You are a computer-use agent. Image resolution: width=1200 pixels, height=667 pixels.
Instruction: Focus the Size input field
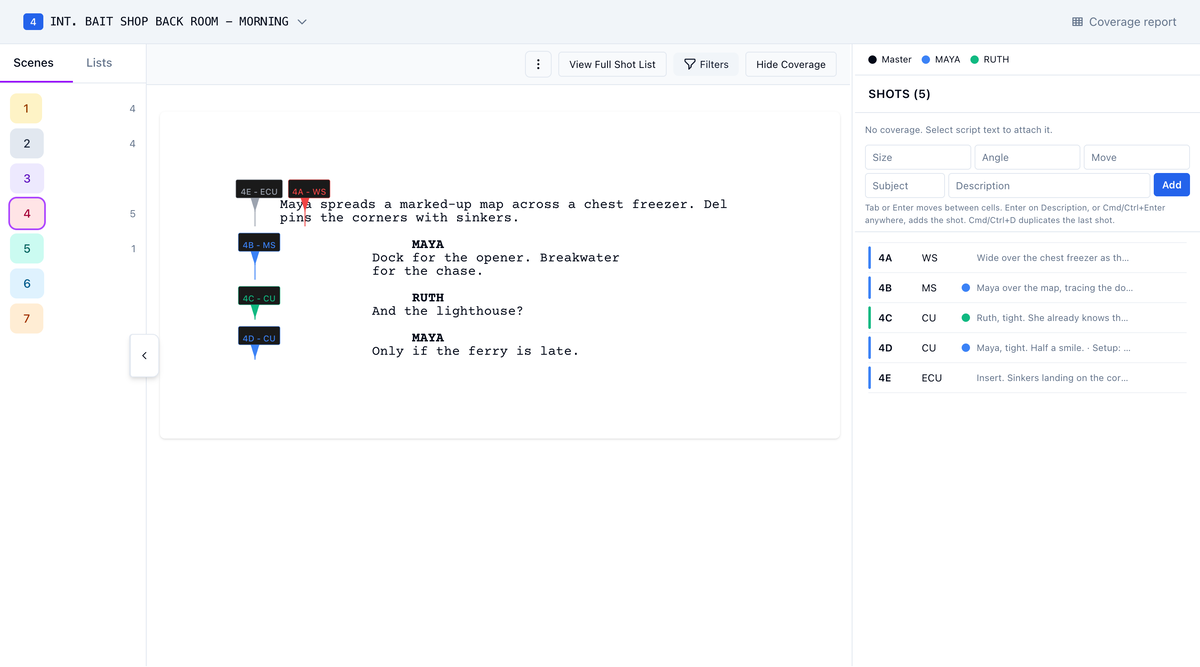(918, 157)
